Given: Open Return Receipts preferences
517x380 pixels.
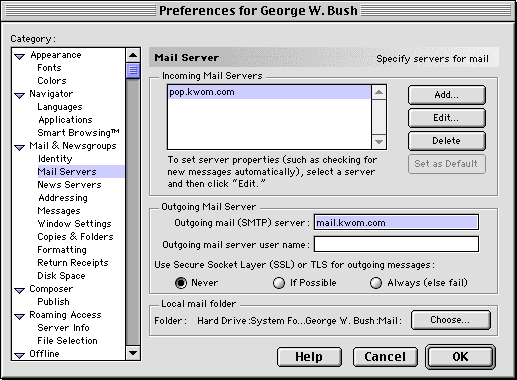Looking at the screenshot, I should (x=73, y=263).
